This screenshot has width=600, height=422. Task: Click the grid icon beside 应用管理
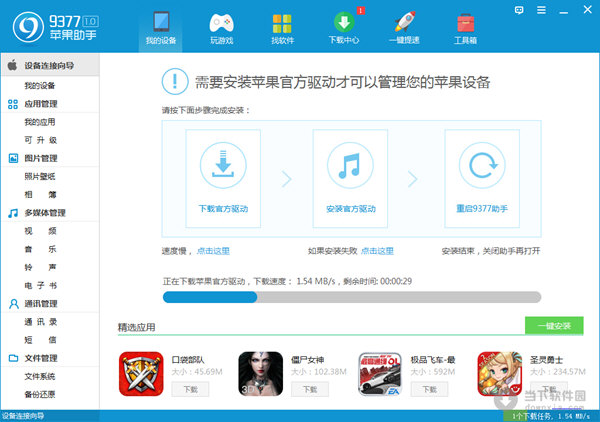point(13,104)
